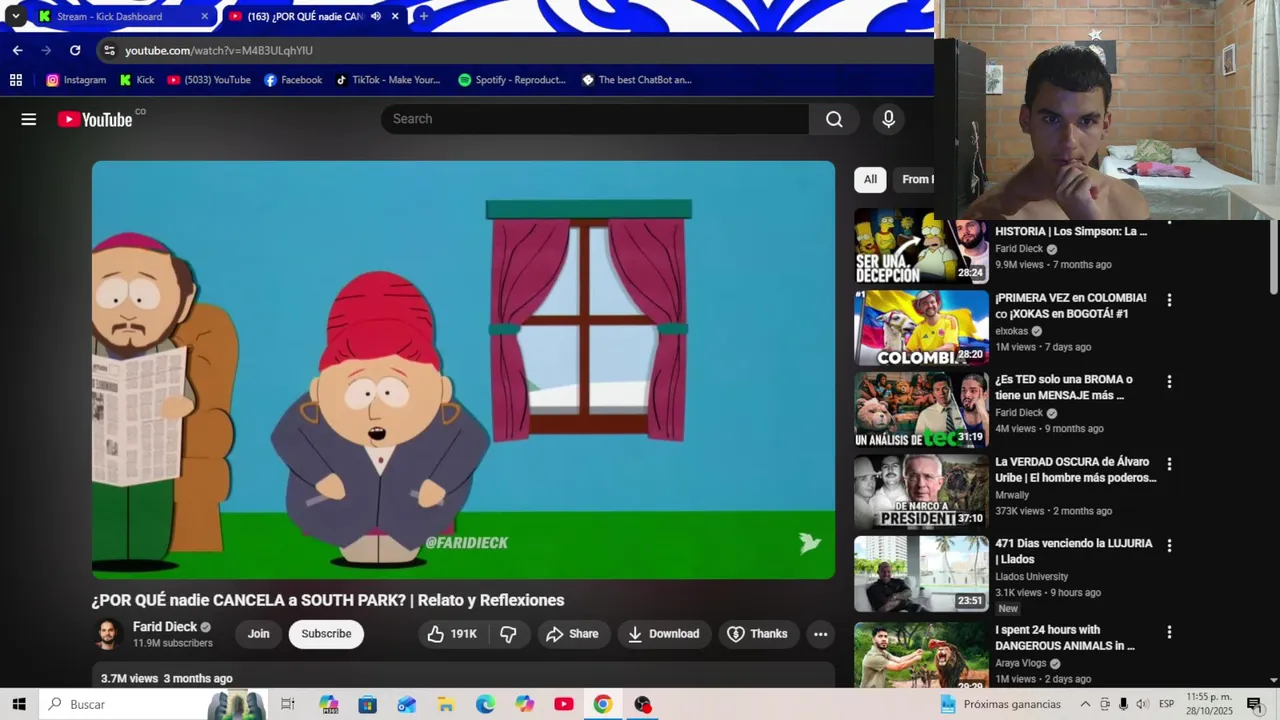Reload the page
The image size is (1280, 720).
pyautogui.click(x=75, y=50)
